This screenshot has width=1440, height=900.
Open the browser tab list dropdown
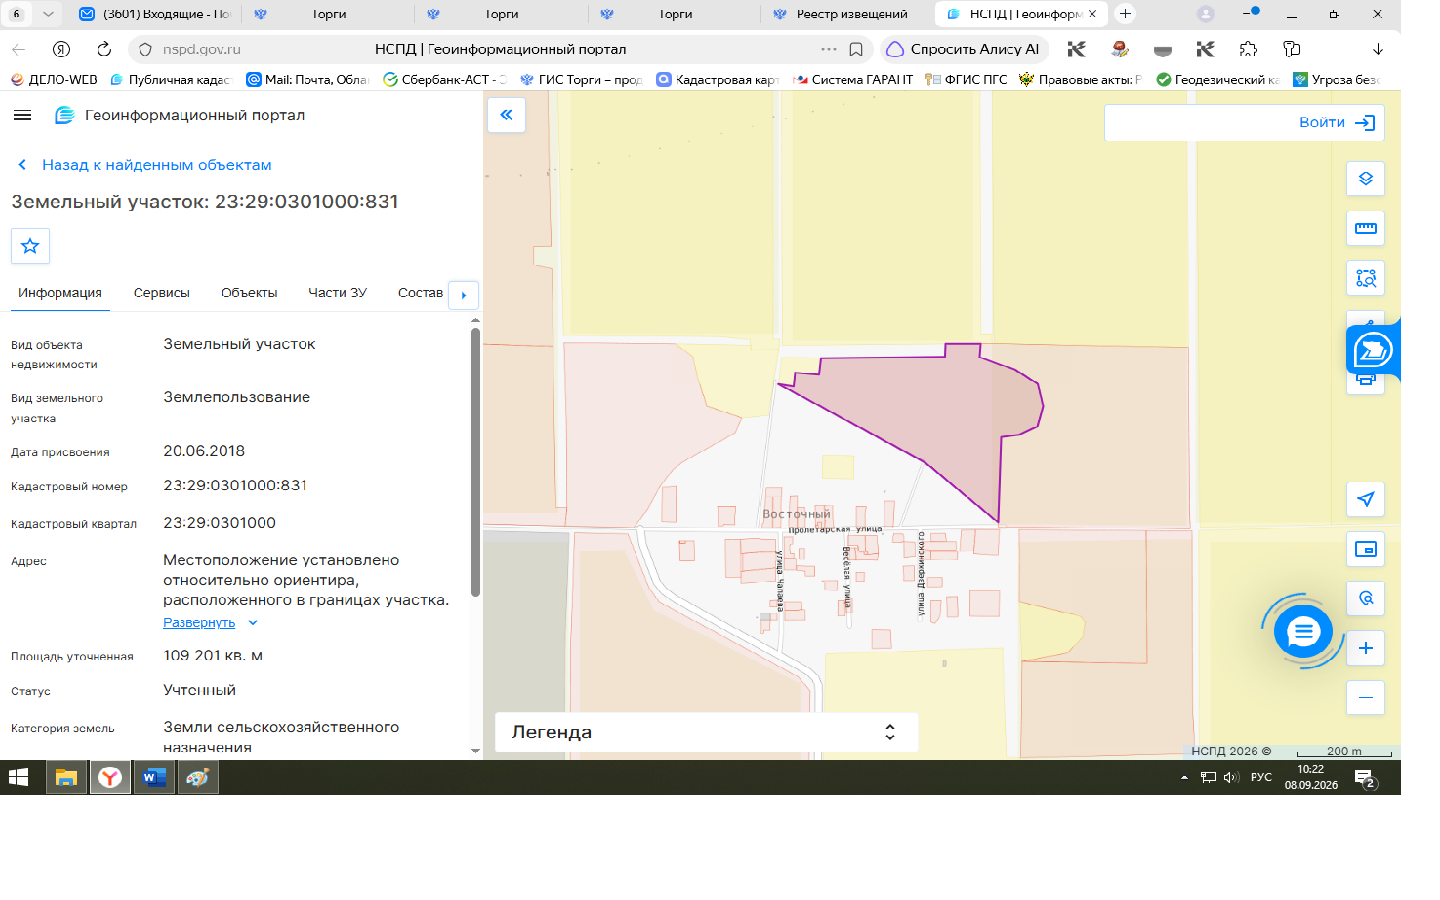point(47,14)
